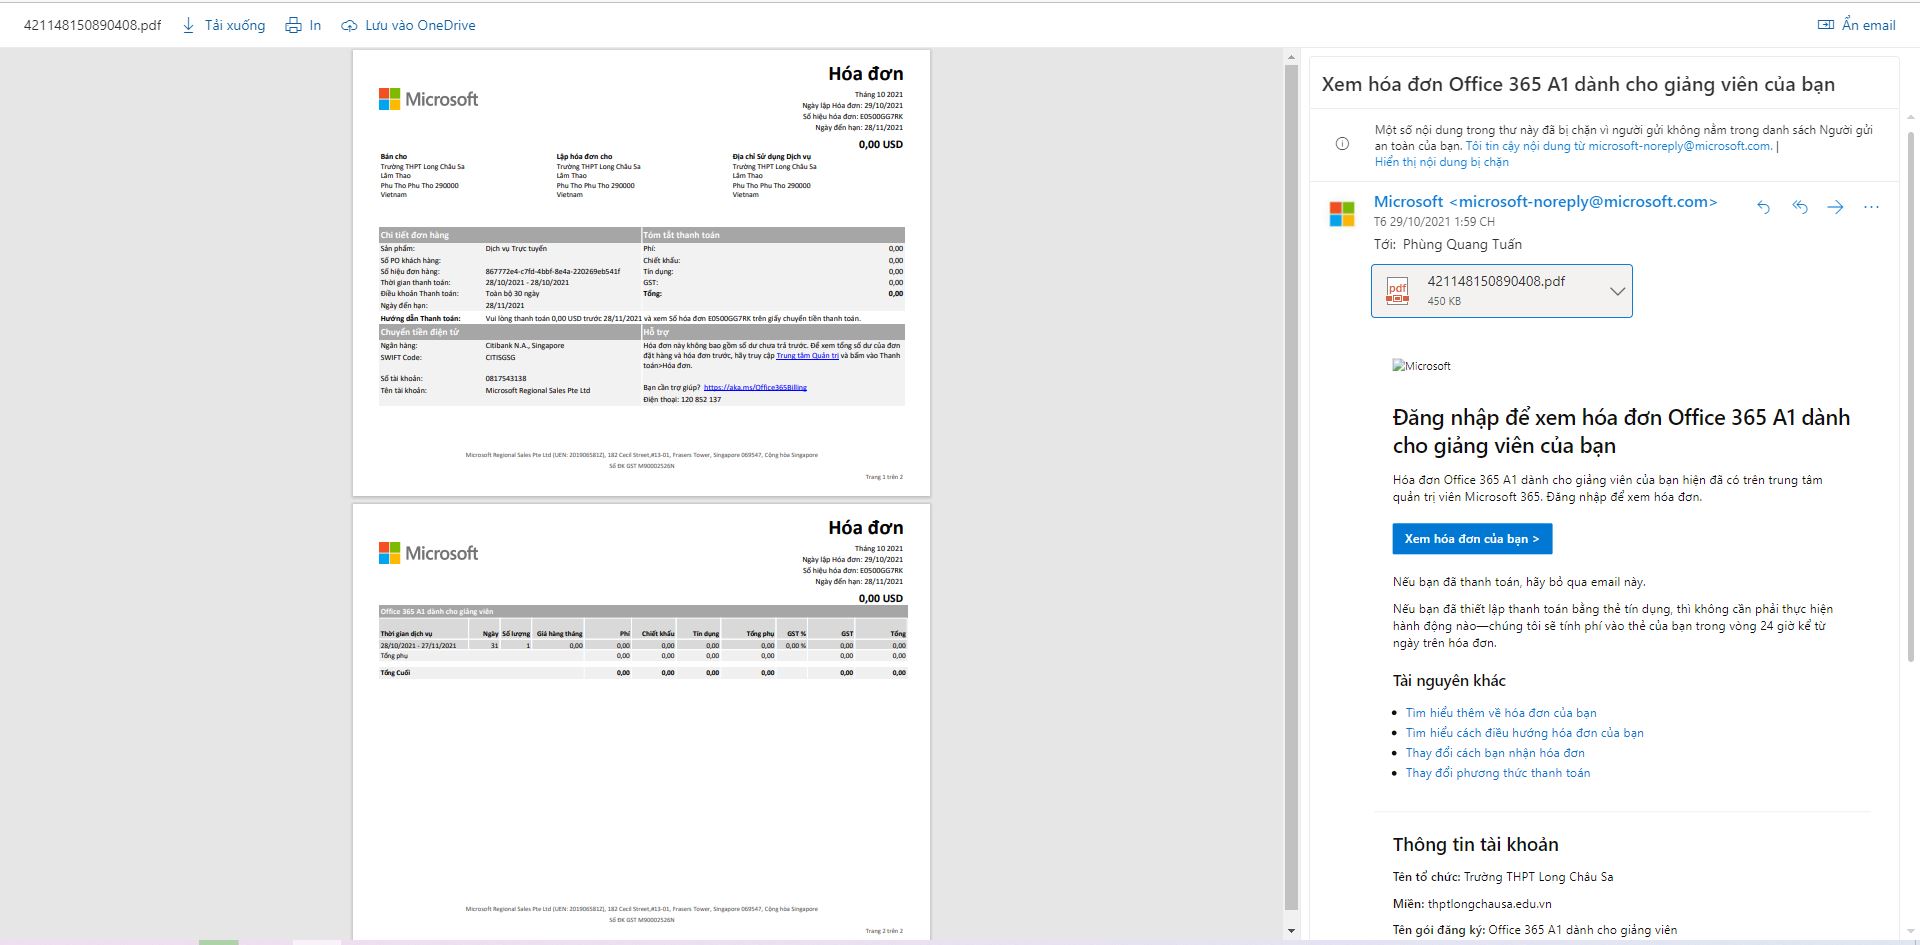Click Tên tổ chức Trường THPT Long Châu Sa
The width and height of the screenshot is (1920, 945).
(x=1503, y=877)
